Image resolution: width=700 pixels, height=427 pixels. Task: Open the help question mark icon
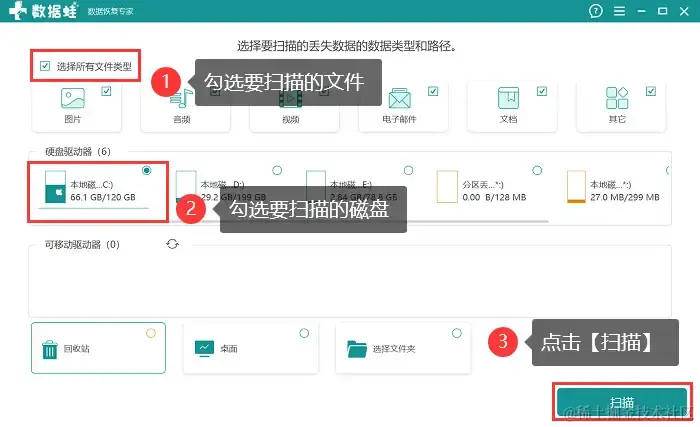click(x=596, y=11)
